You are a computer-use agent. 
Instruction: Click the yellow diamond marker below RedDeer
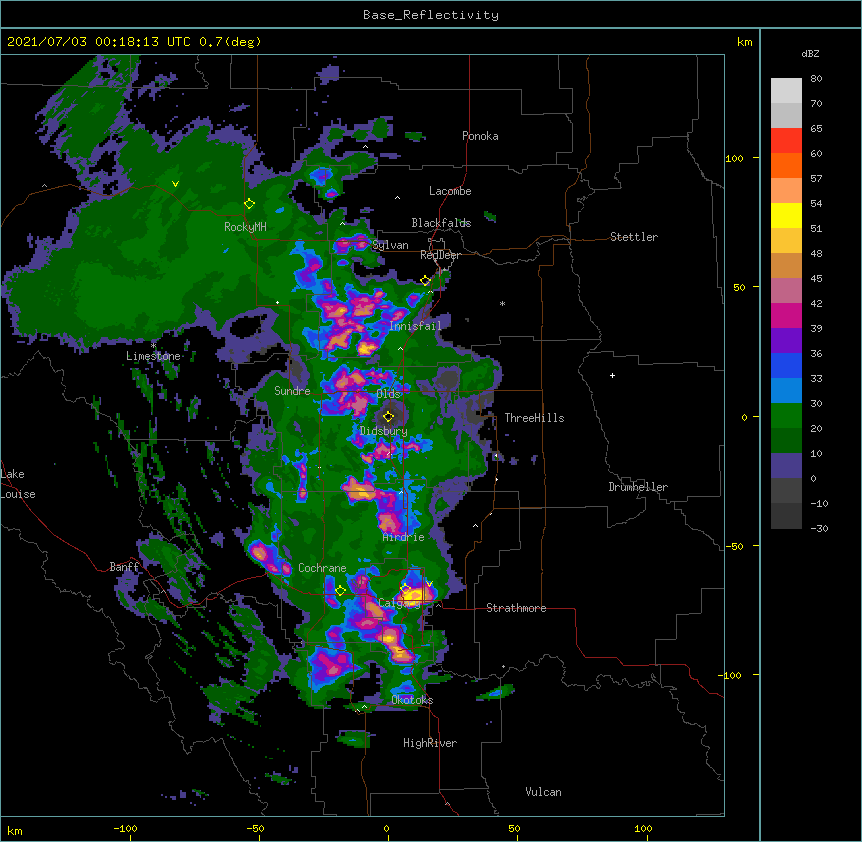[425, 281]
